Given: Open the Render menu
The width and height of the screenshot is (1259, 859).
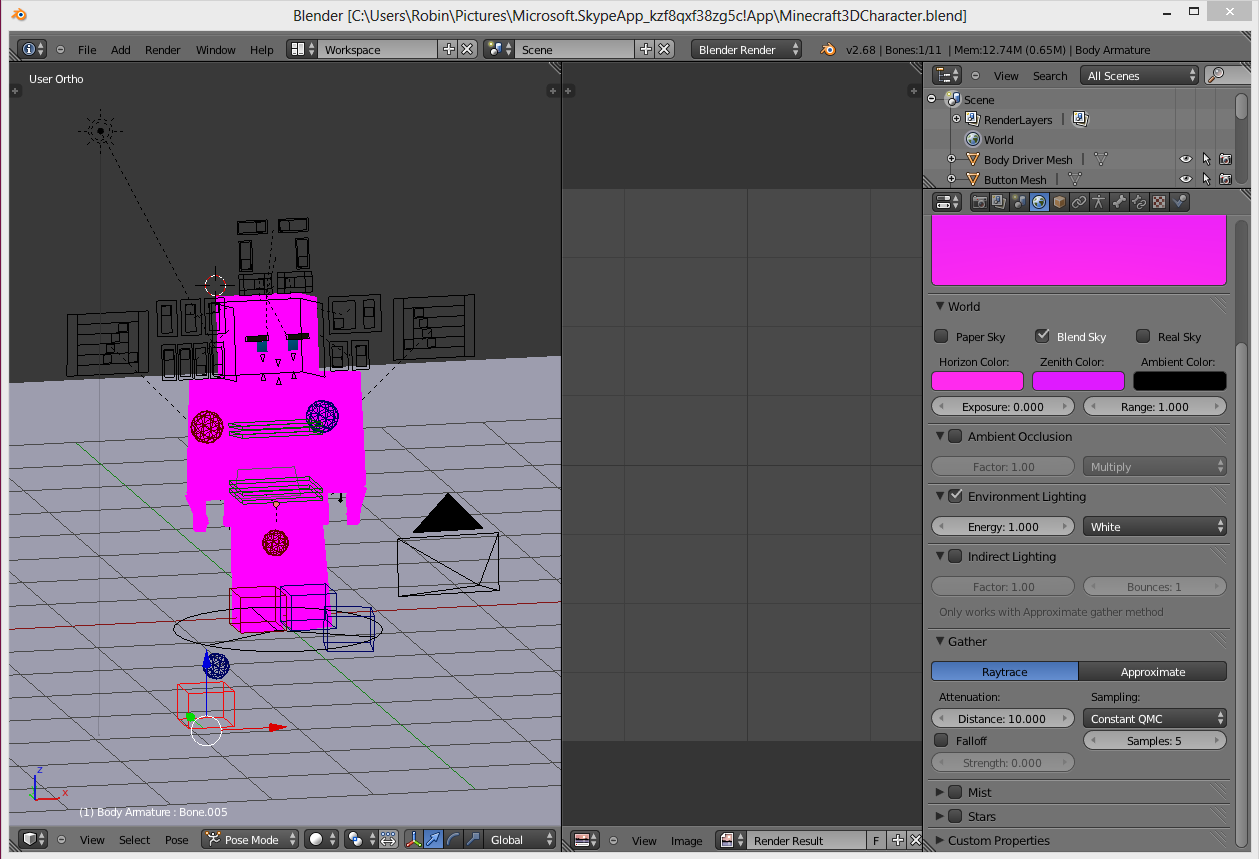Looking at the screenshot, I should [163, 50].
